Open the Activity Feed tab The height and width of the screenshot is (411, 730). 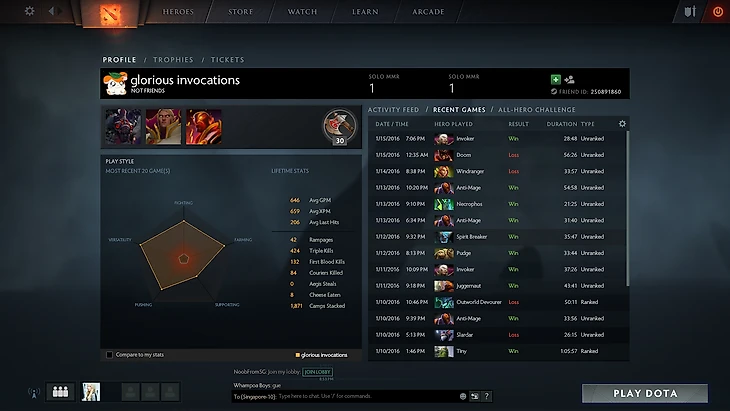393,109
